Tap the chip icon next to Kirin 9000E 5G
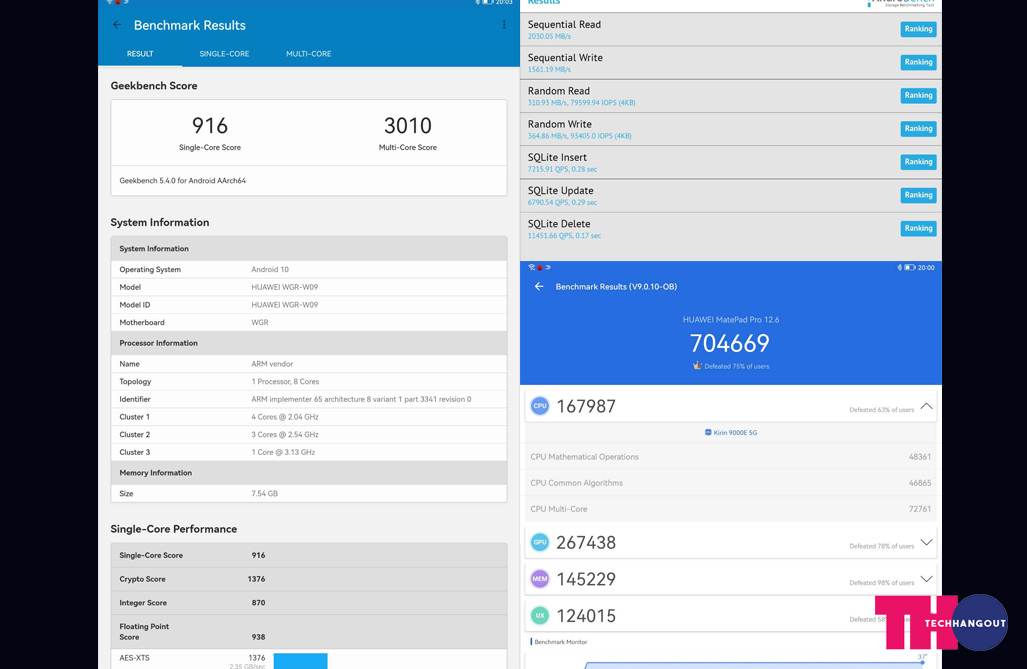The width and height of the screenshot is (1027, 669). tap(708, 432)
